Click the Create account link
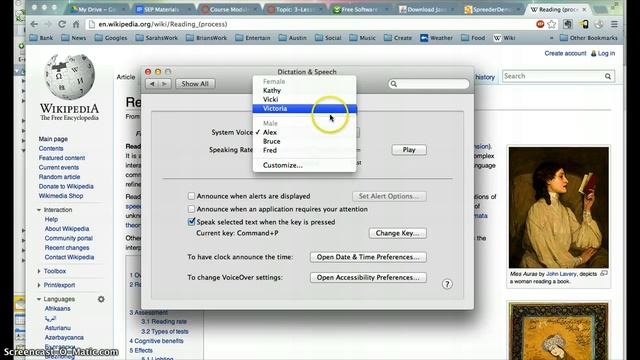The width and height of the screenshot is (640, 360). click(x=565, y=53)
